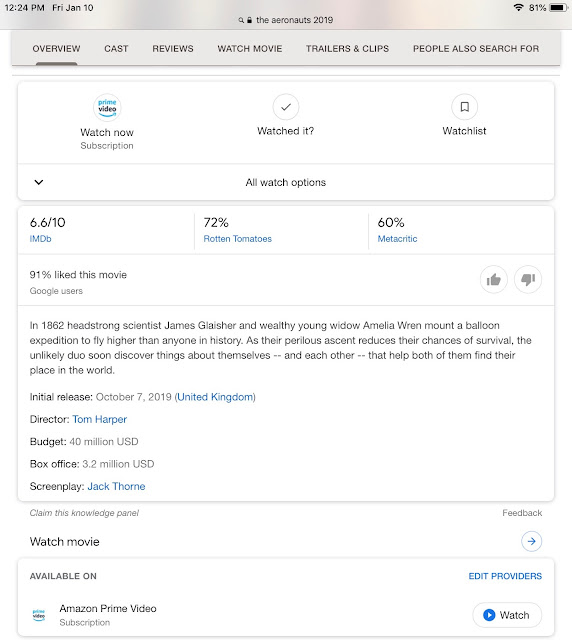Open director Tom Harper link

point(100,419)
